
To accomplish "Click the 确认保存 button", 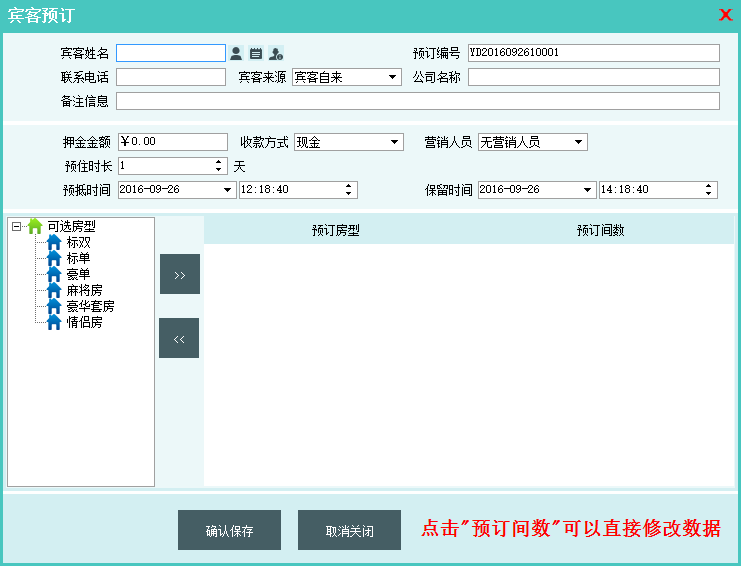I will click(229, 530).
